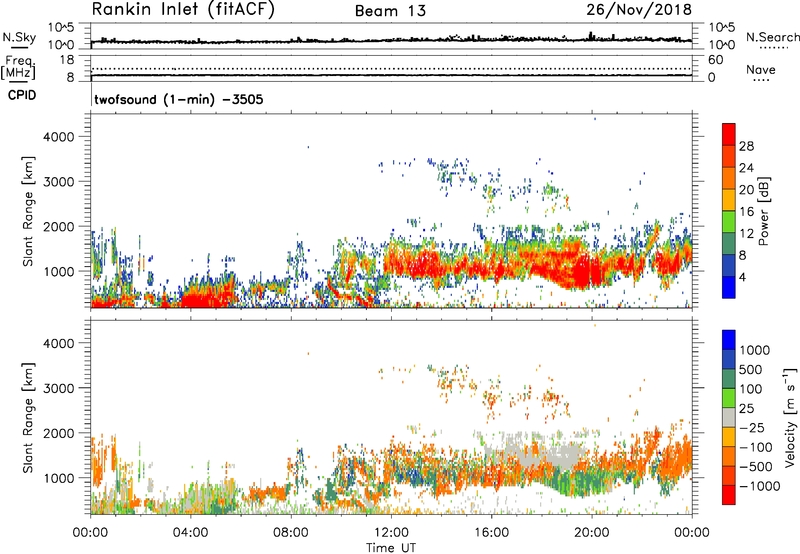Image resolution: width=800 pixels, height=554 pixels.
Task: Click 'Slant Range [km]' label of velocity panel
Action: pyautogui.click(x=28, y=417)
